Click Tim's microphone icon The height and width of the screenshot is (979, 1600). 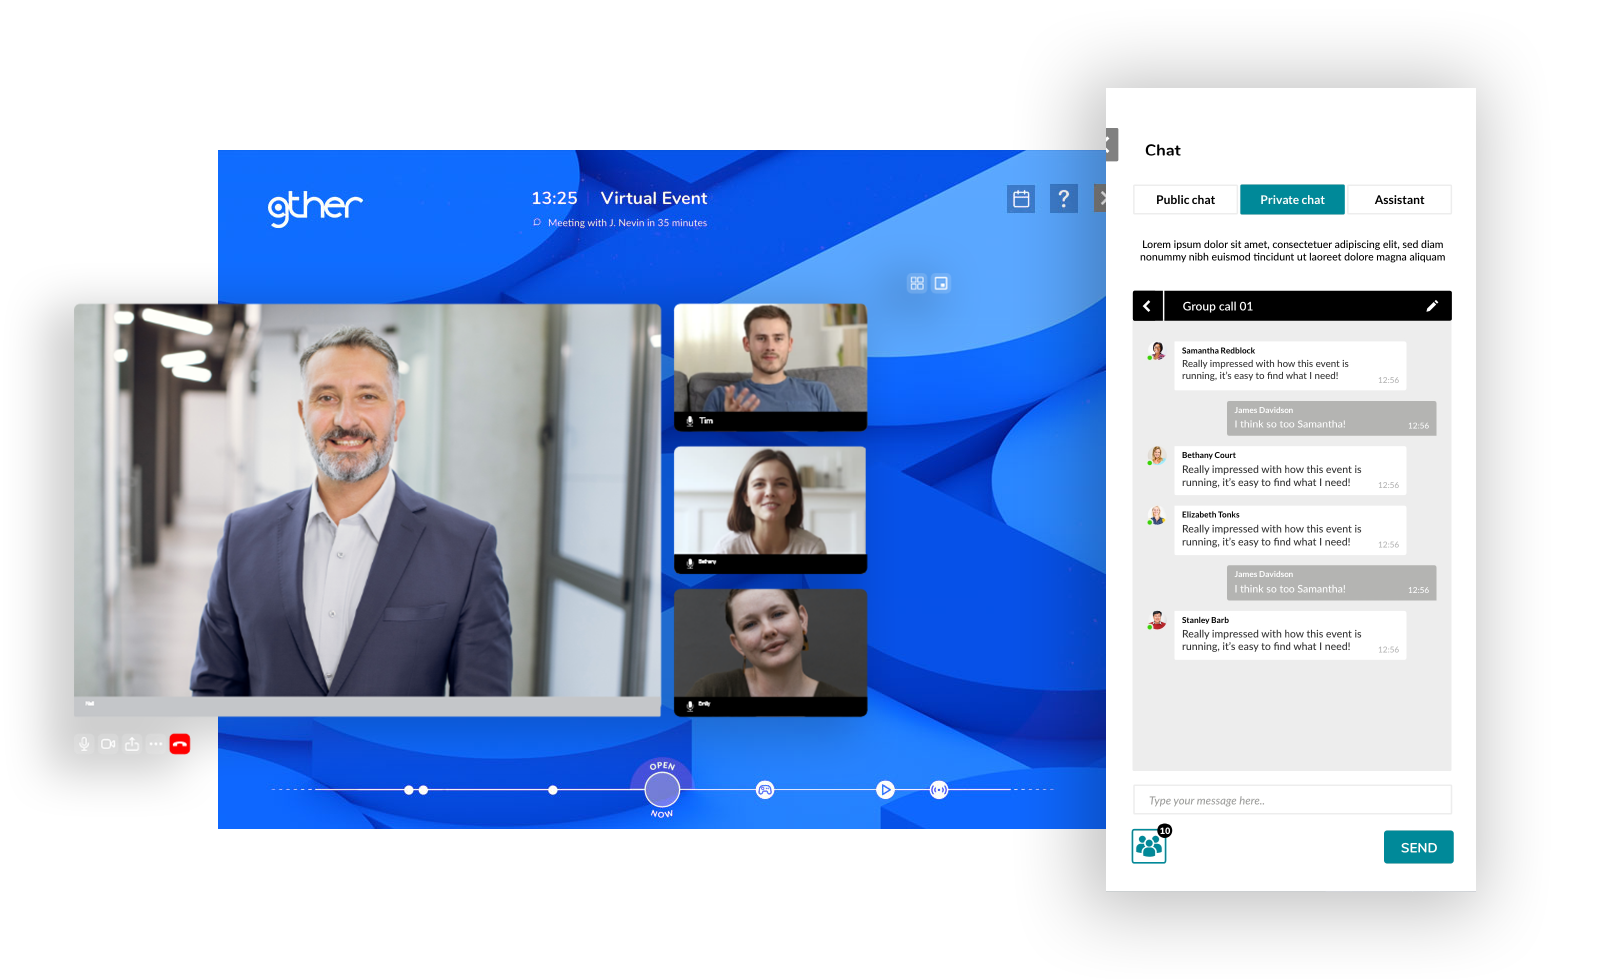(690, 421)
